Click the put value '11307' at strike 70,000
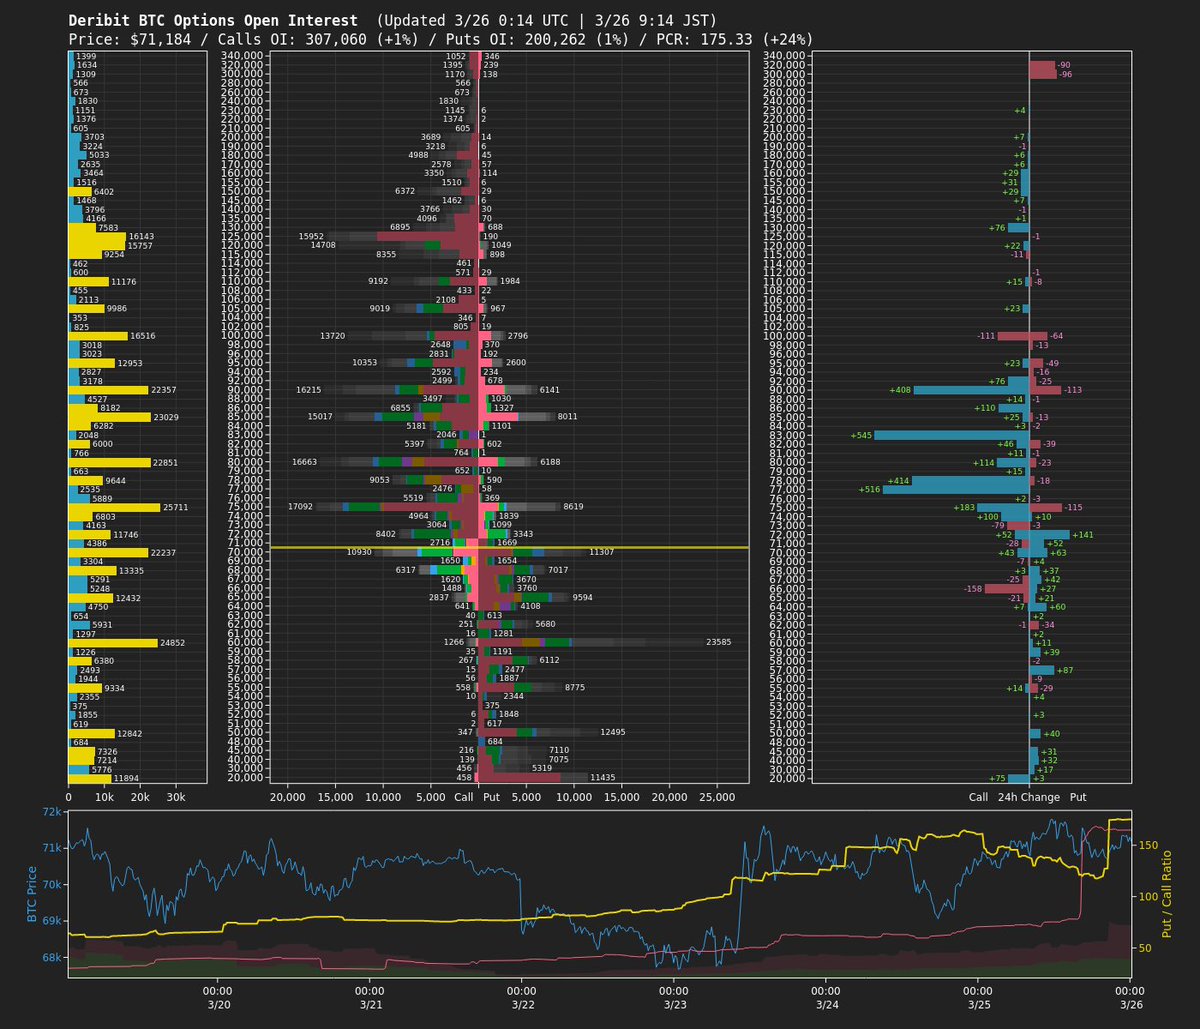The image size is (1200, 1029). tap(601, 553)
